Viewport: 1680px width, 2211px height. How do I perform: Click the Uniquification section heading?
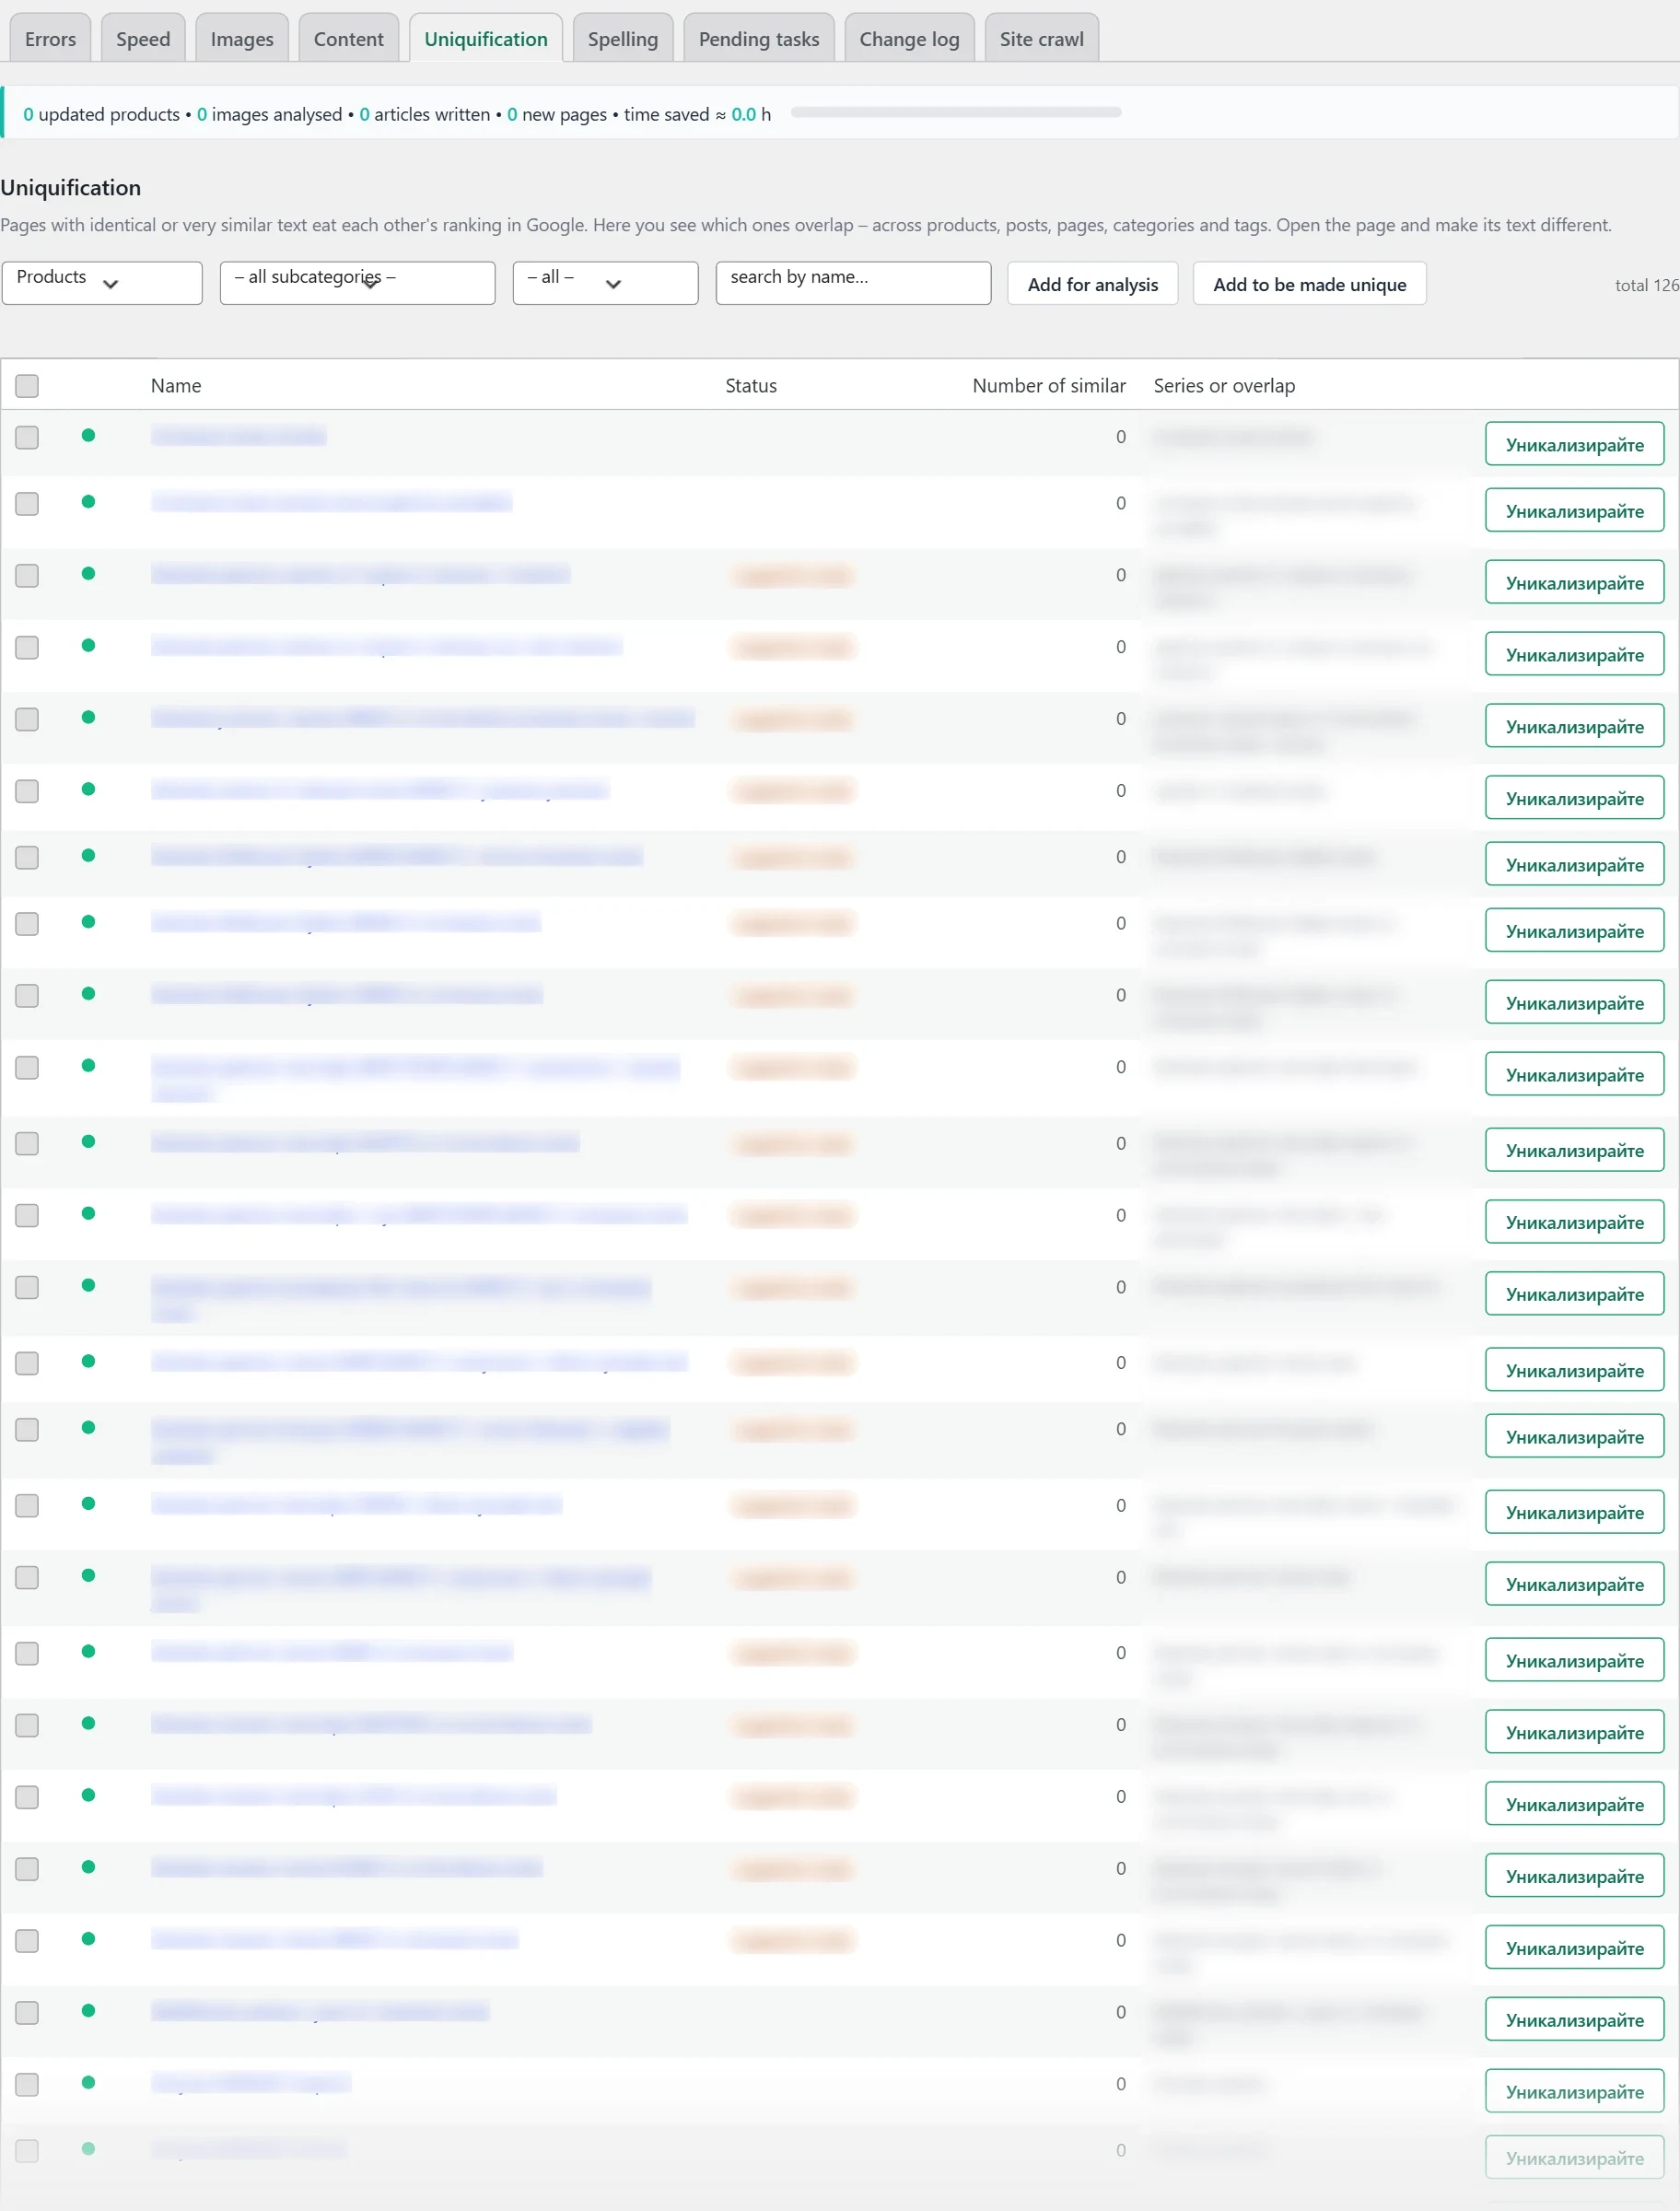pyautogui.click(x=71, y=188)
